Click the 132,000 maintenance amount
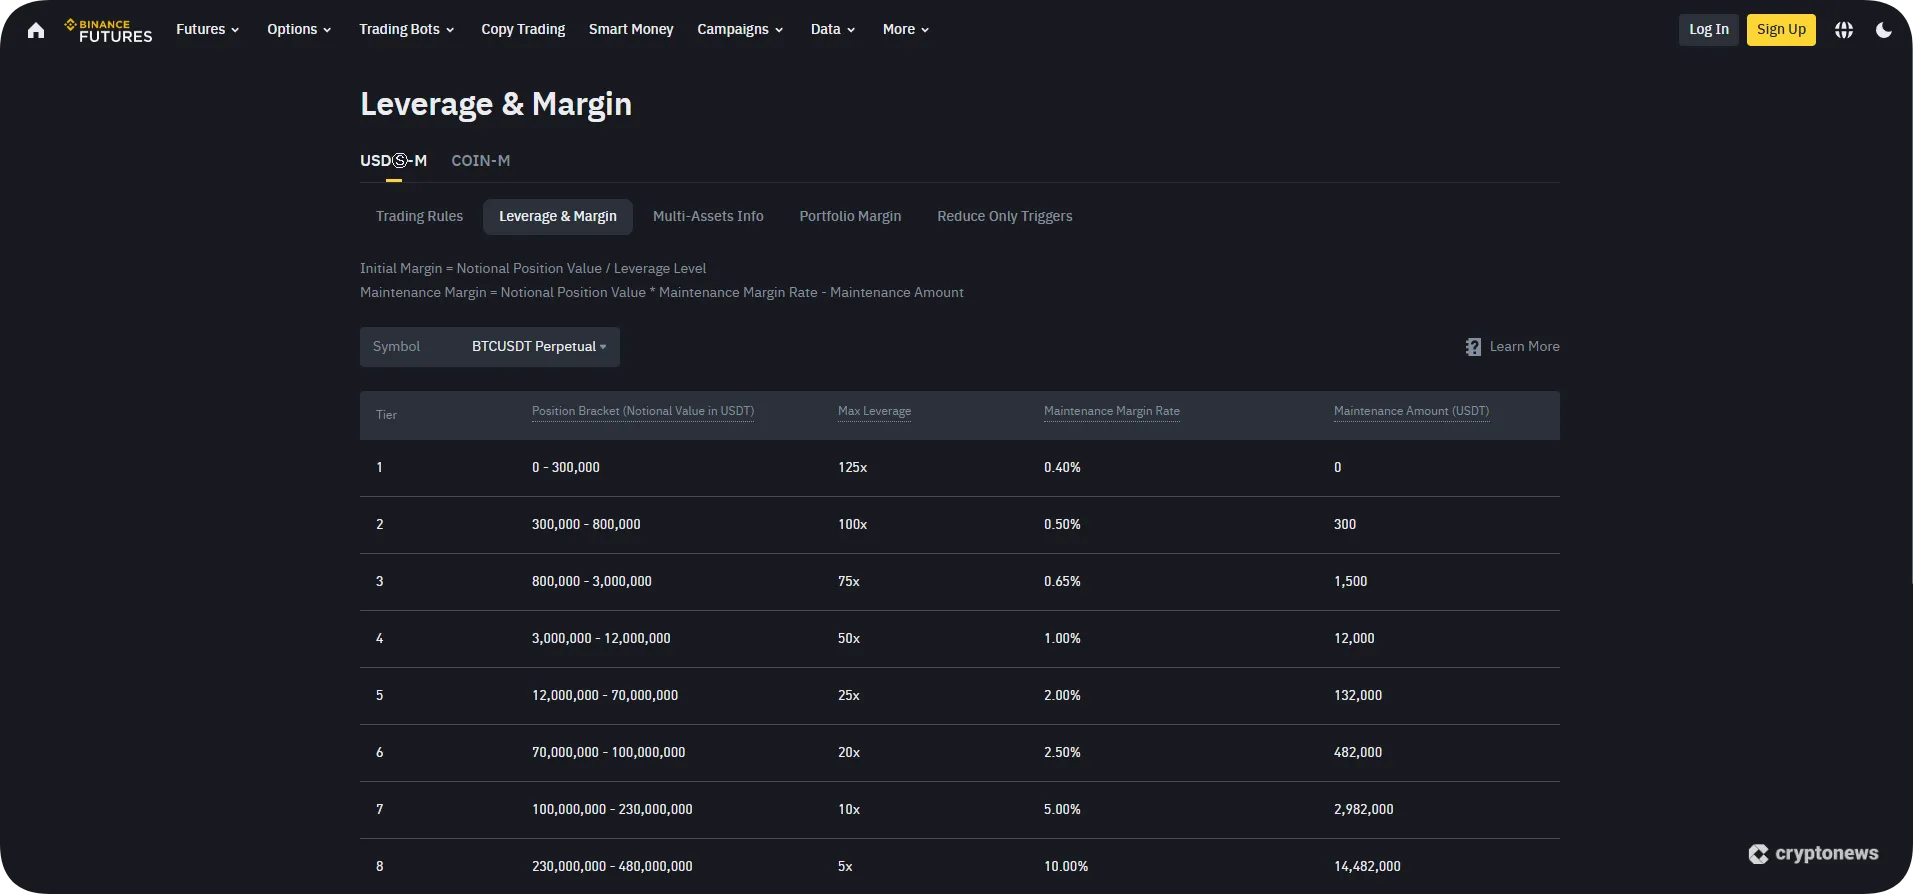Viewport: 1913px width, 894px height. pos(1358,696)
